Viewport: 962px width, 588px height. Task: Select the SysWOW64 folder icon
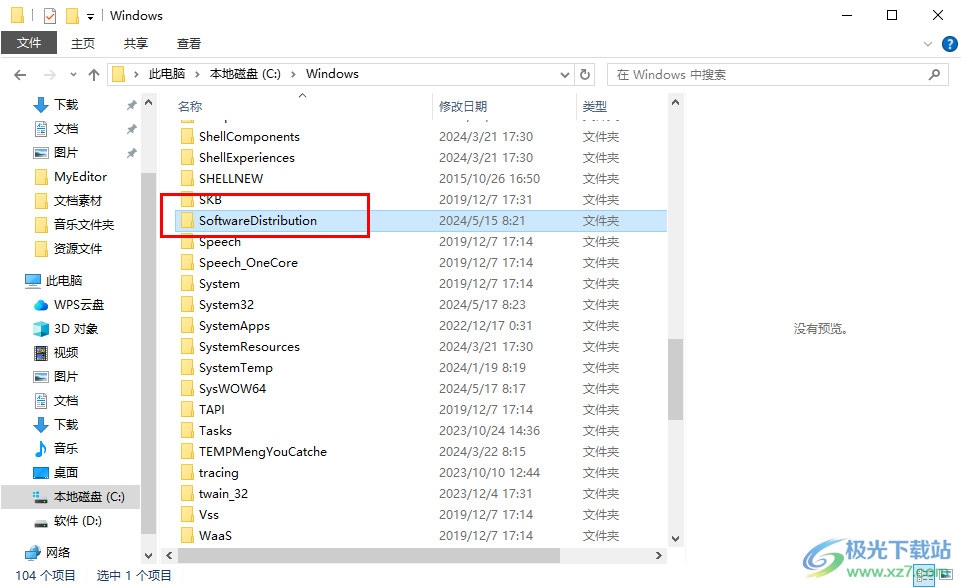click(x=187, y=389)
